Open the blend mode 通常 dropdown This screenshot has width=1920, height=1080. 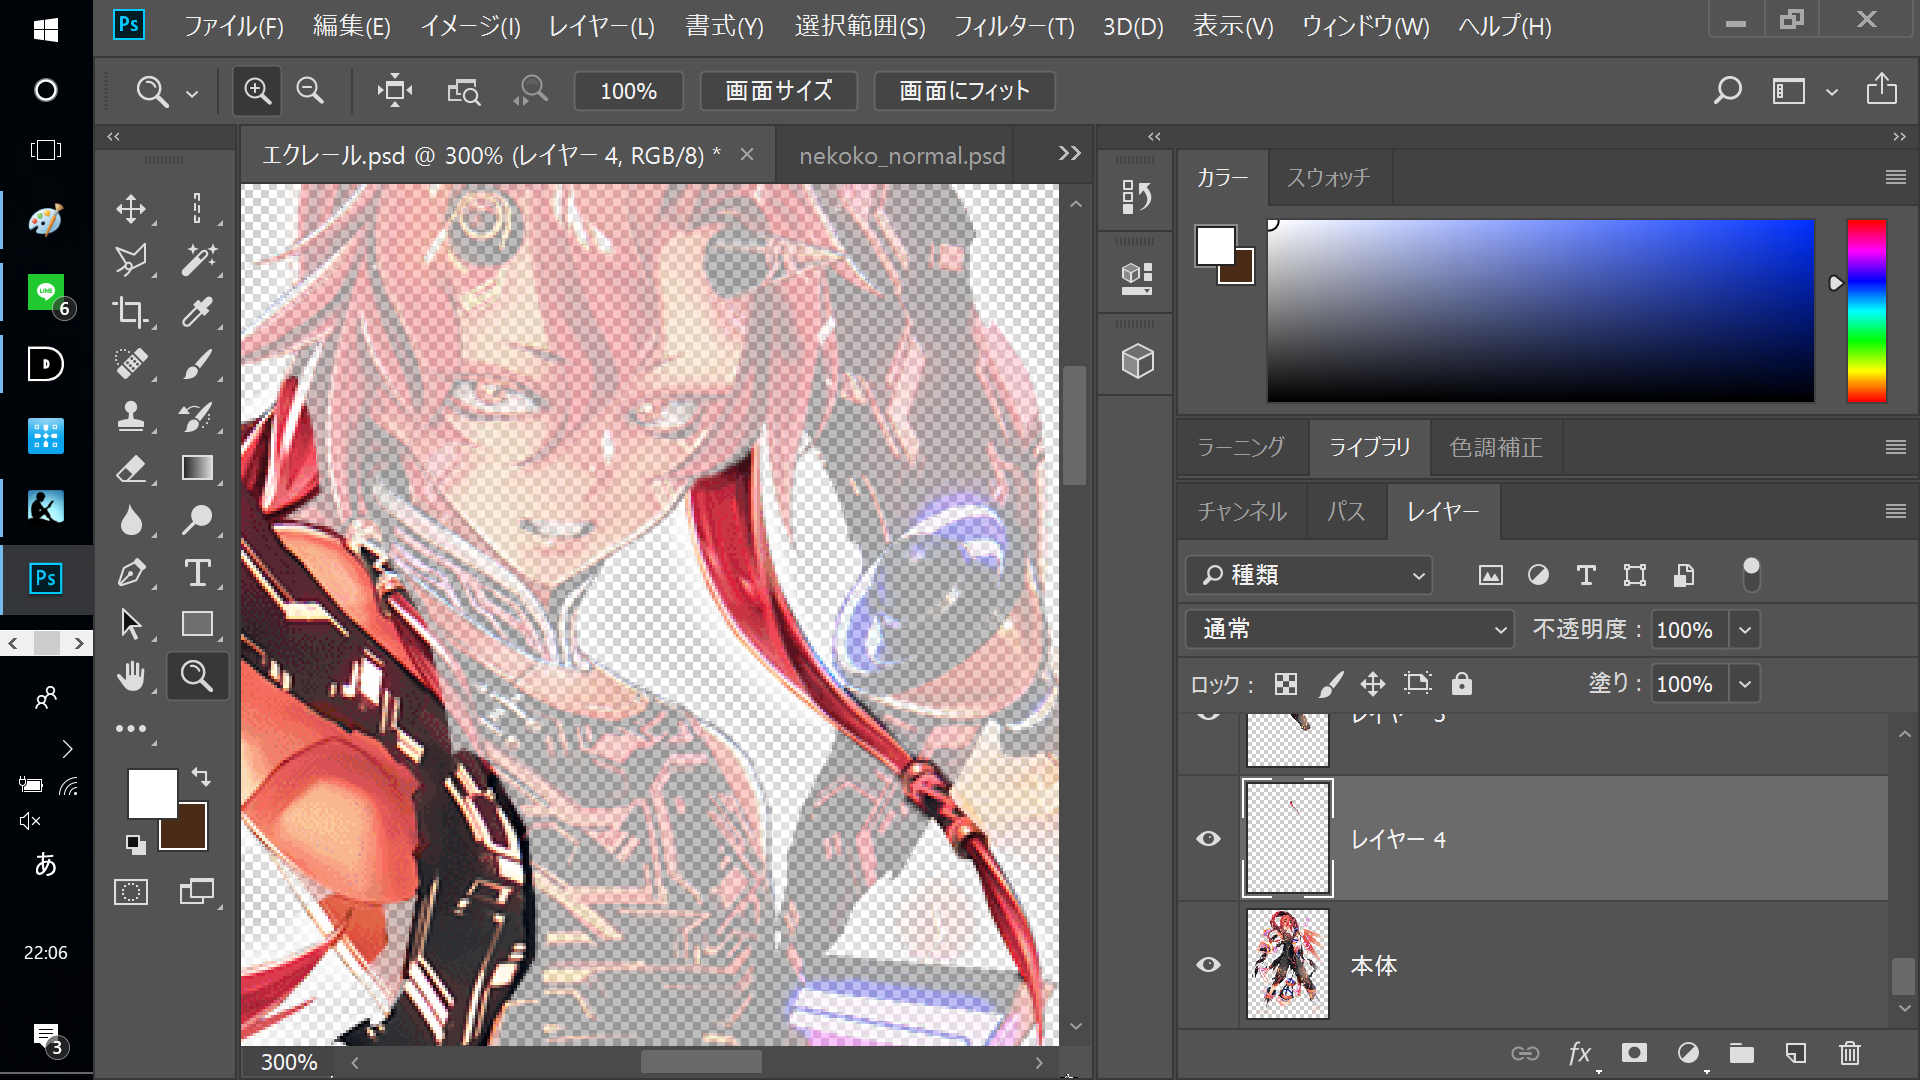click(1348, 629)
